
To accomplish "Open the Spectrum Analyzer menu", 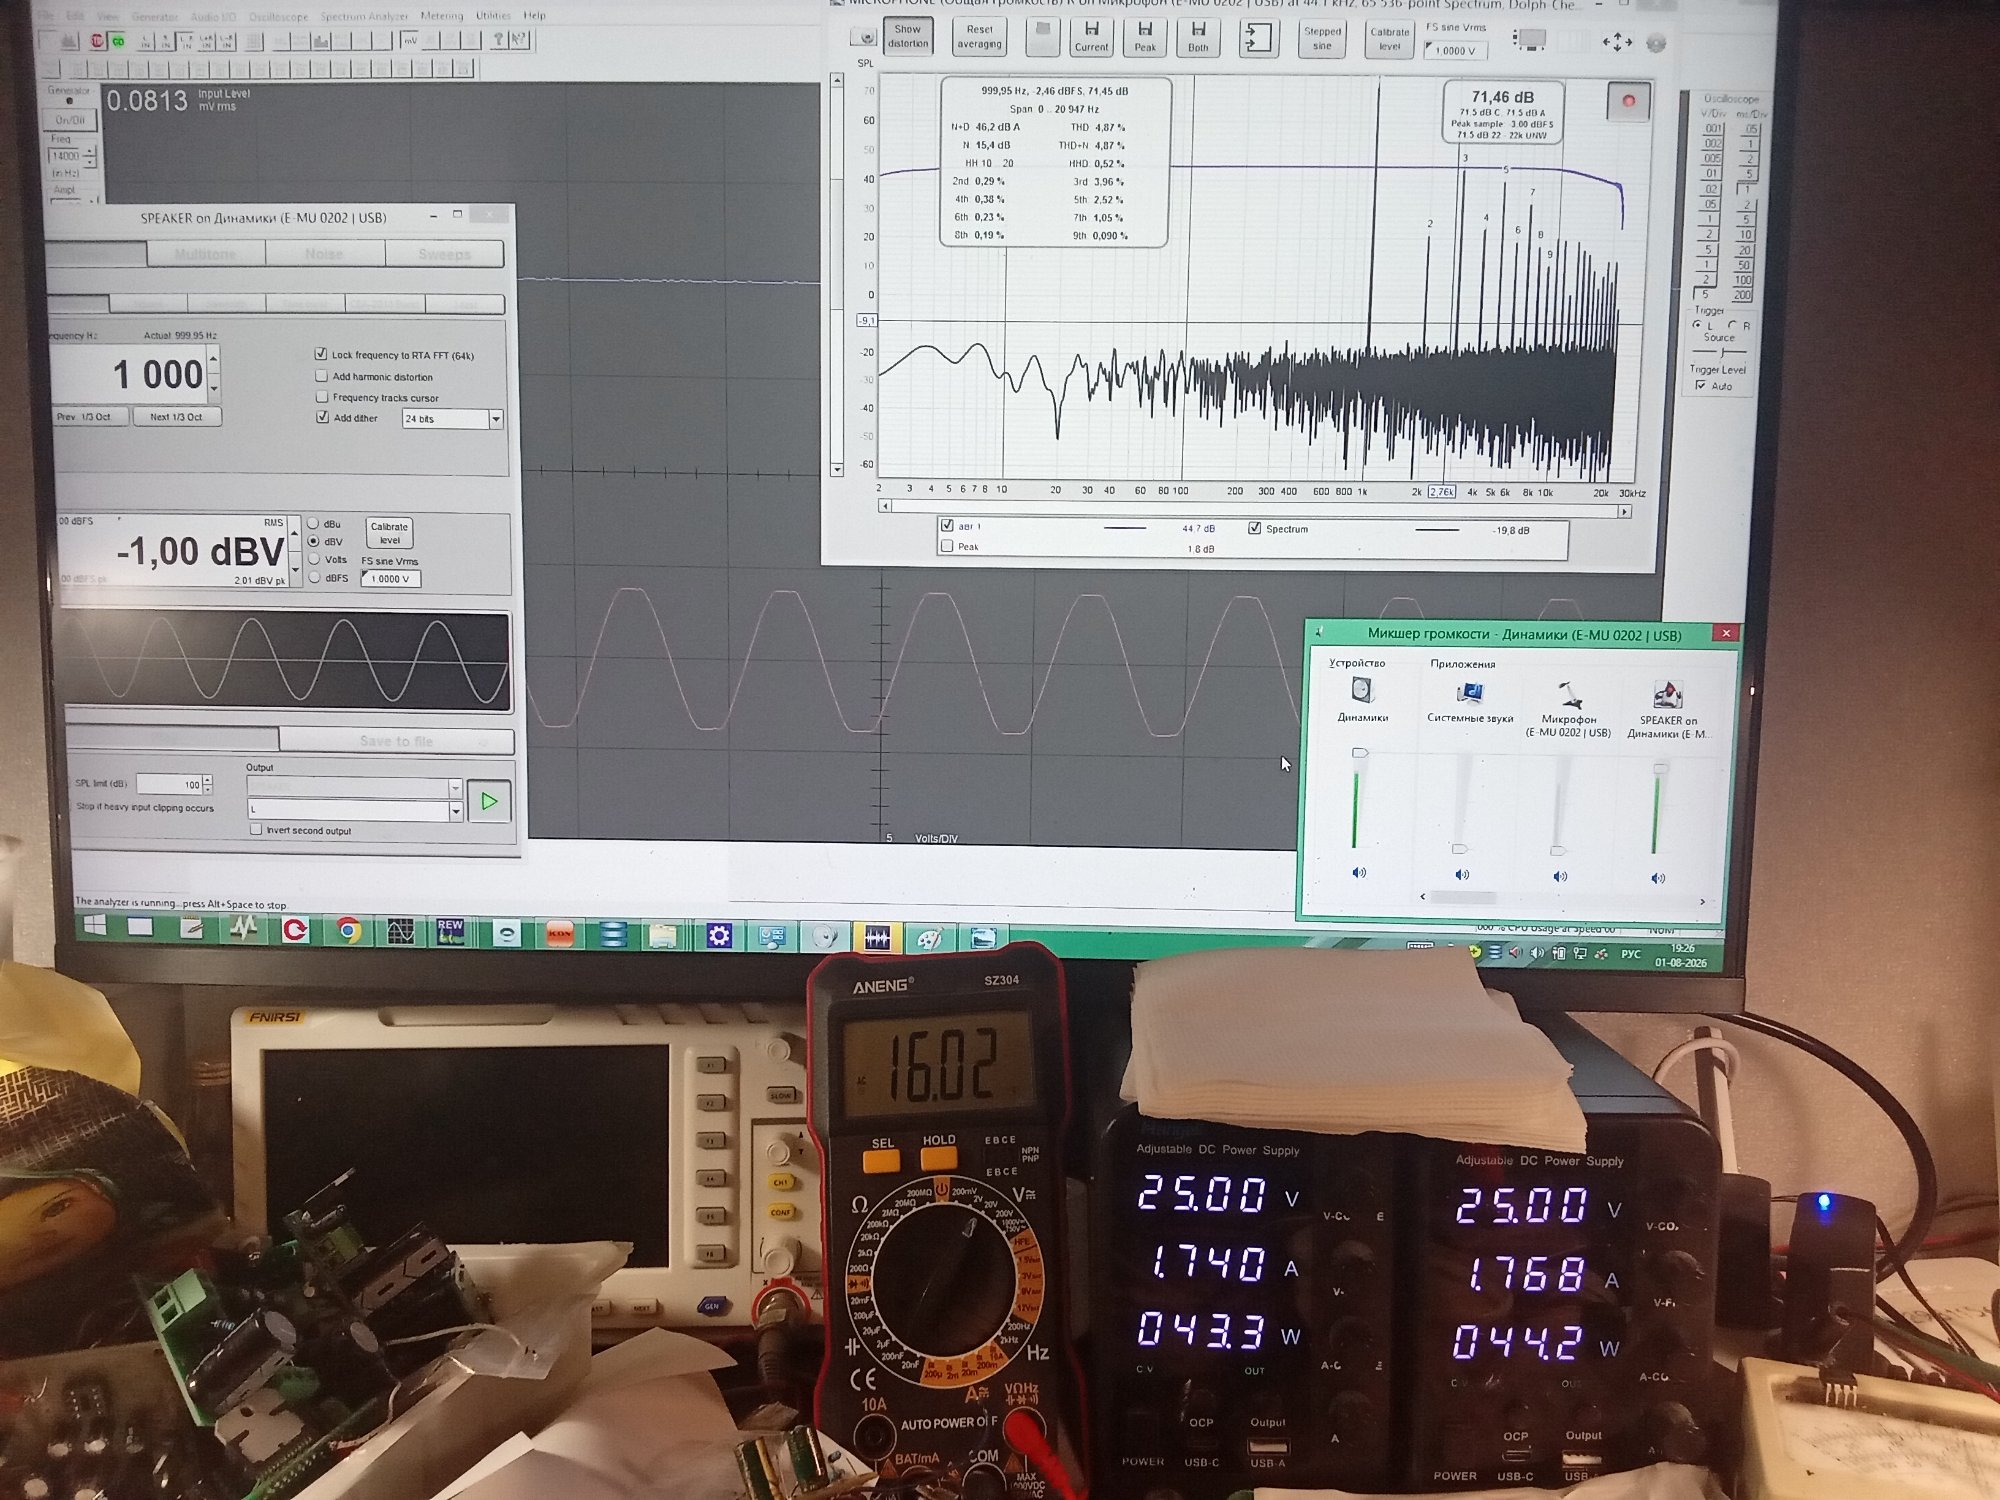I will coord(364,17).
